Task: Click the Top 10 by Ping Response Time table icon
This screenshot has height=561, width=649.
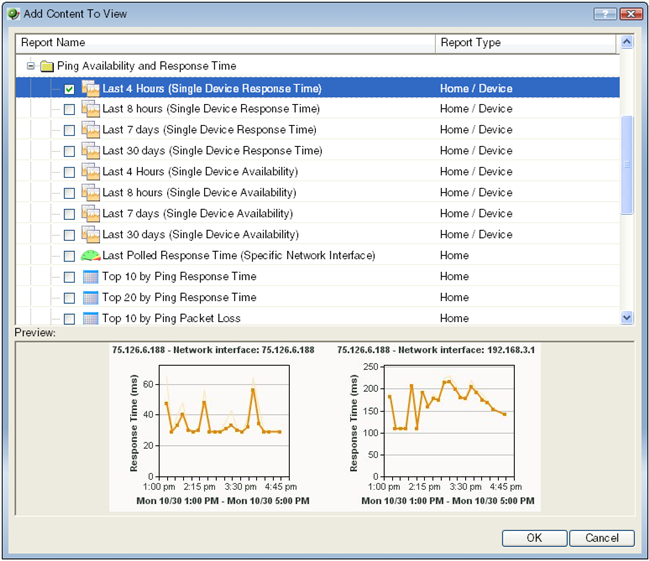Action: coord(90,277)
